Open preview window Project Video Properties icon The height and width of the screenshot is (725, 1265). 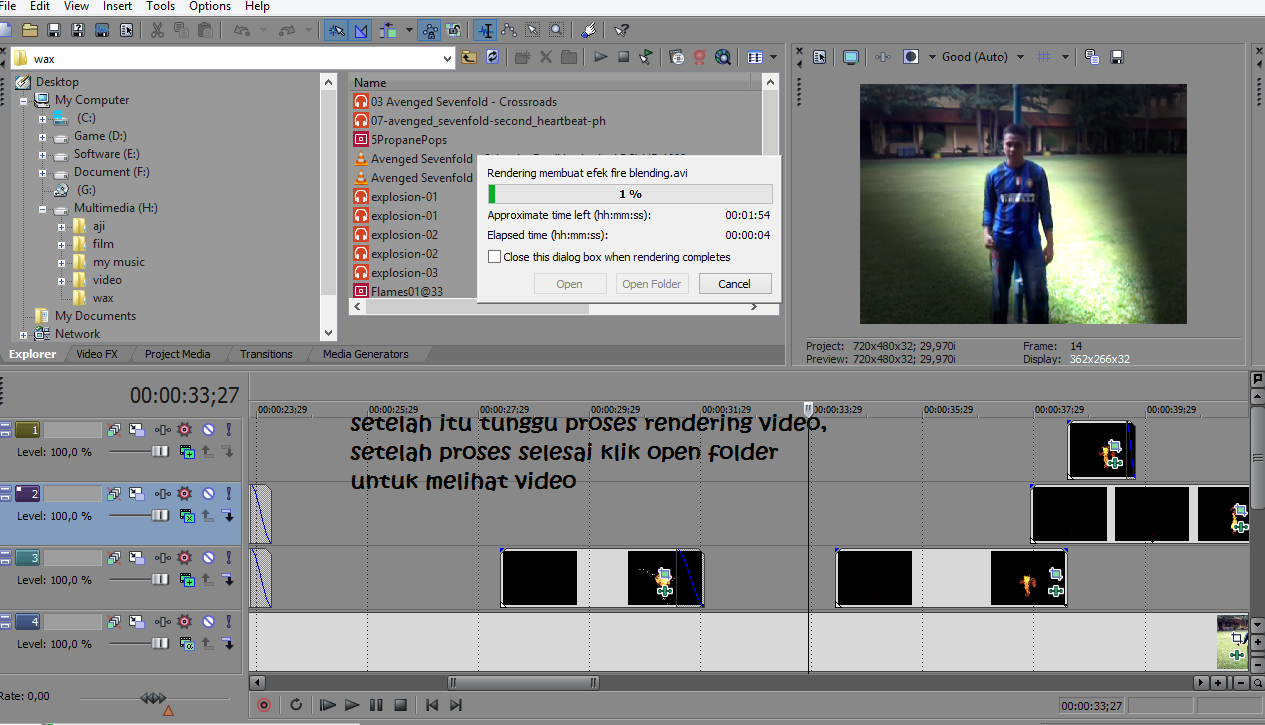(819, 57)
